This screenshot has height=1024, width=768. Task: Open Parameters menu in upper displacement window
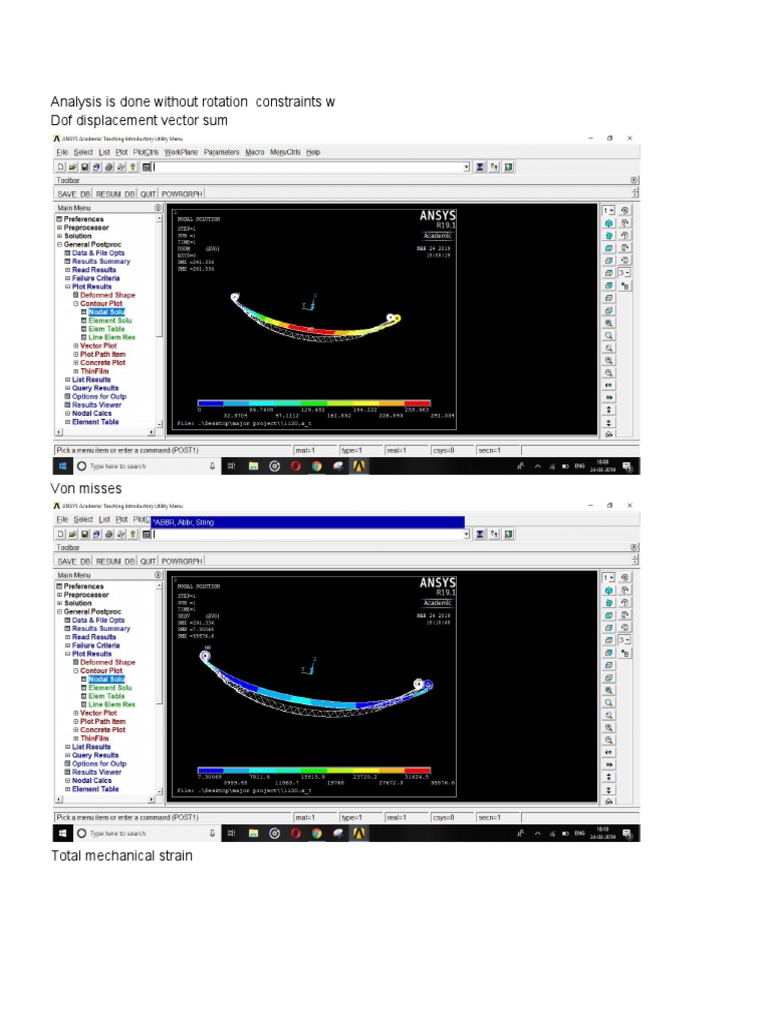click(x=221, y=152)
